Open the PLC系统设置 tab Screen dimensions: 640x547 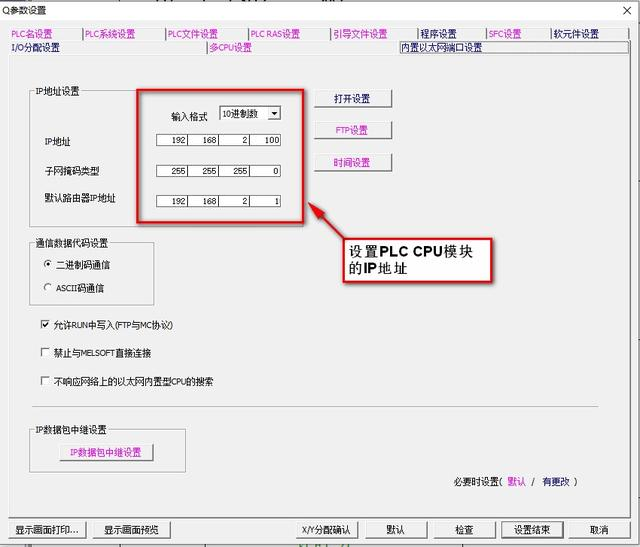110,34
